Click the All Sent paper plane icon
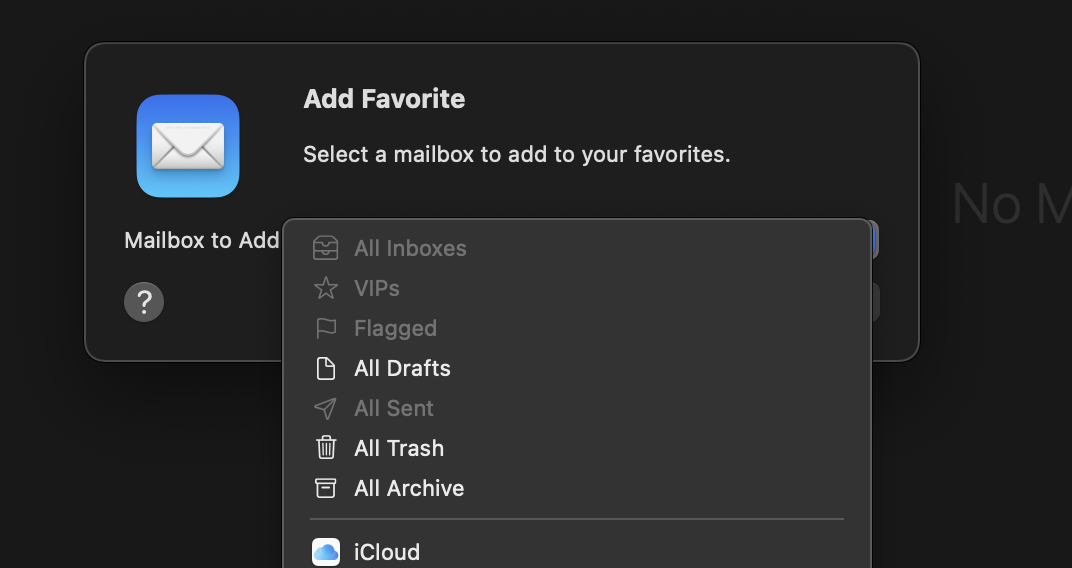 tap(326, 408)
